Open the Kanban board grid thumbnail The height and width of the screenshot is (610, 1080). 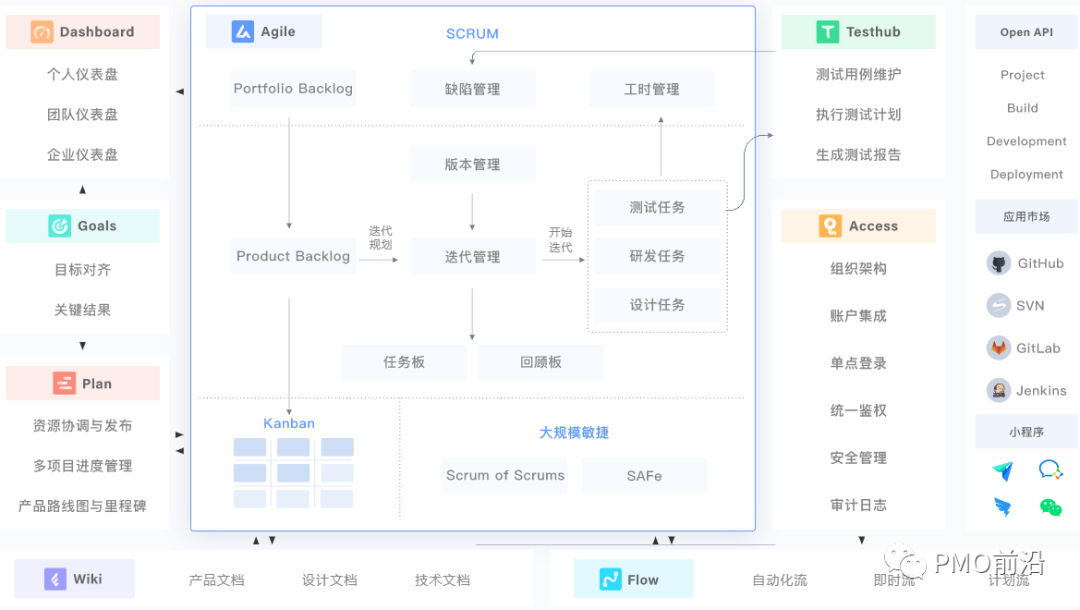click(x=293, y=473)
